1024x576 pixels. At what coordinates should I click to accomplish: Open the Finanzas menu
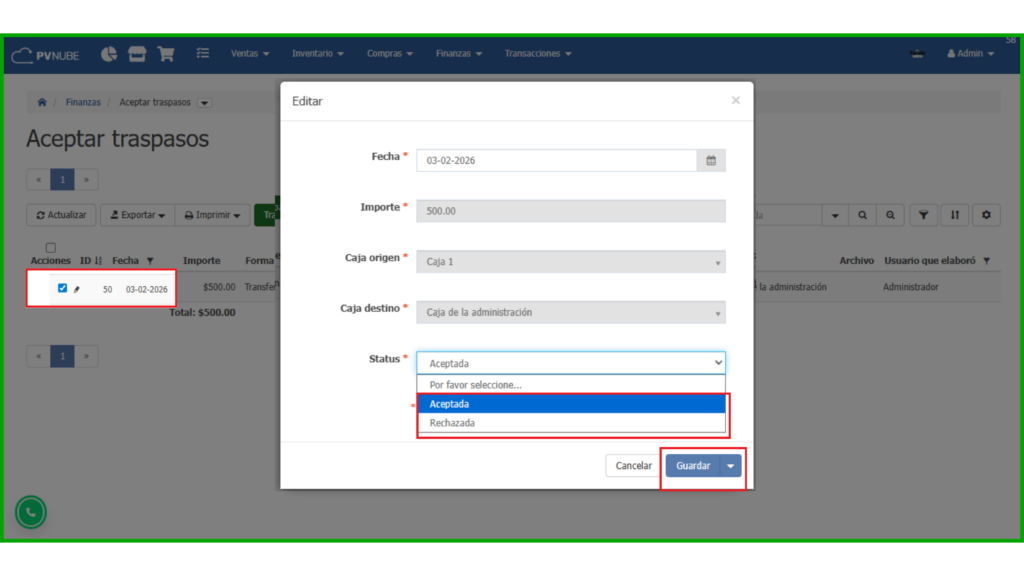point(459,54)
